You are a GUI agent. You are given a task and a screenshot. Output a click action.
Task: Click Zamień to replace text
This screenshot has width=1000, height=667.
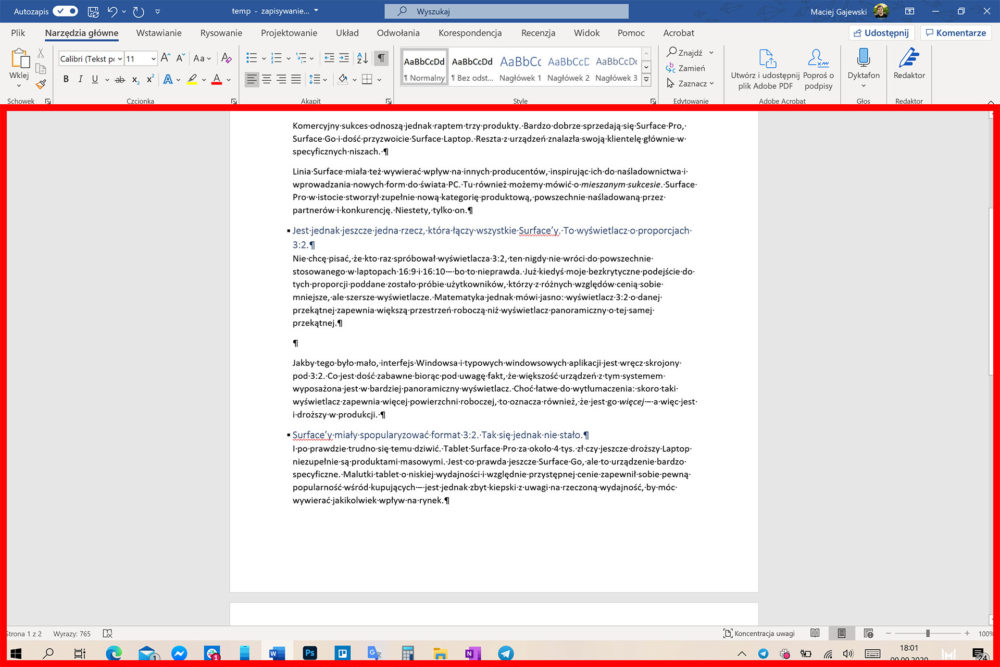coord(686,68)
